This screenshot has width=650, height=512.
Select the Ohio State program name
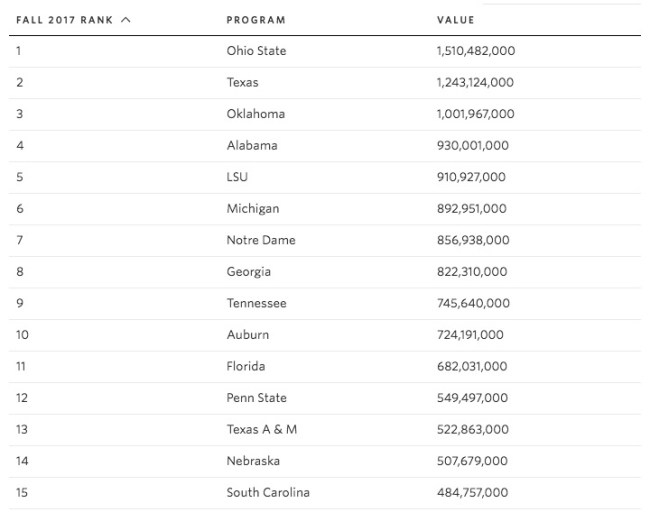[258, 51]
